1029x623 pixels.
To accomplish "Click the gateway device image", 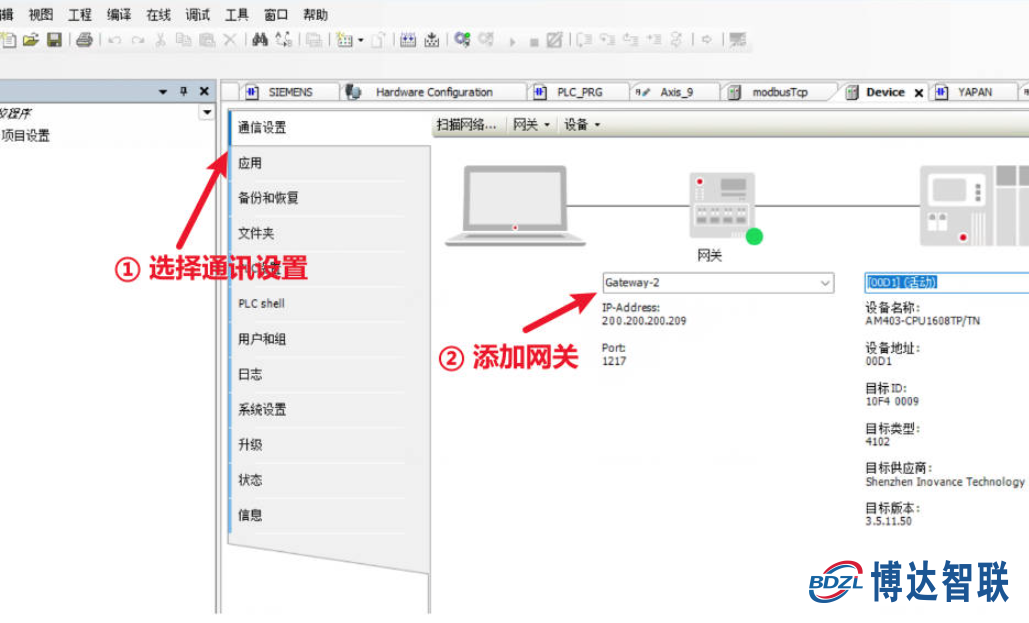I will 722,205.
